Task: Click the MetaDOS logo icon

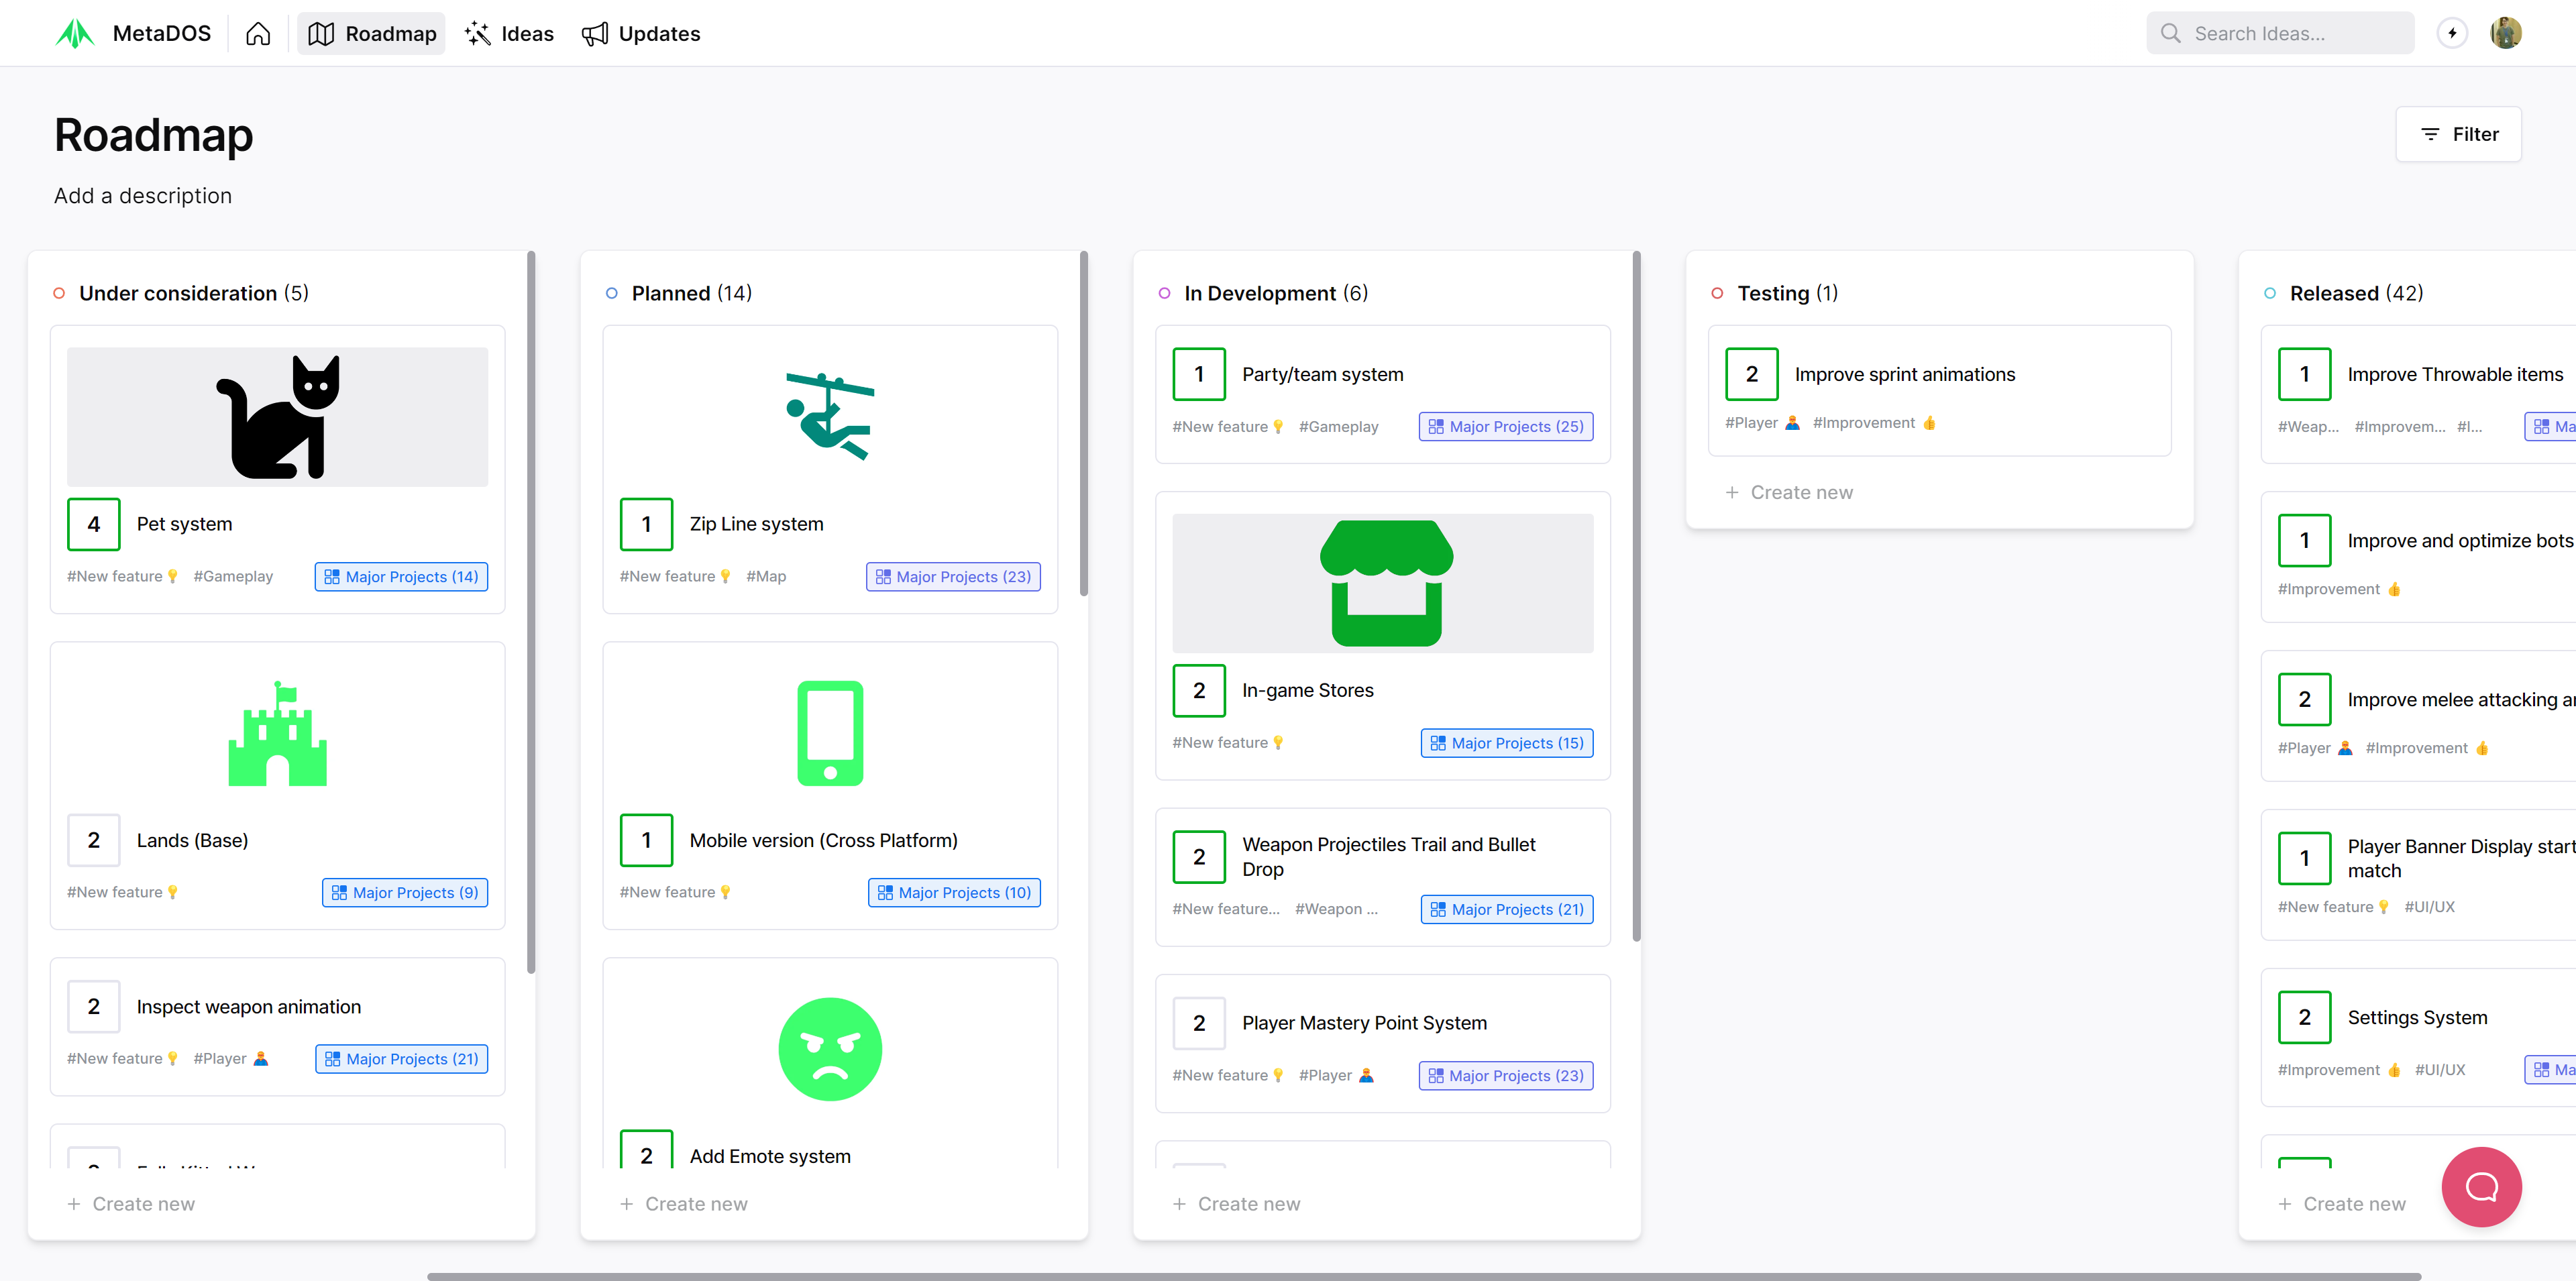Action: (75, 34)
